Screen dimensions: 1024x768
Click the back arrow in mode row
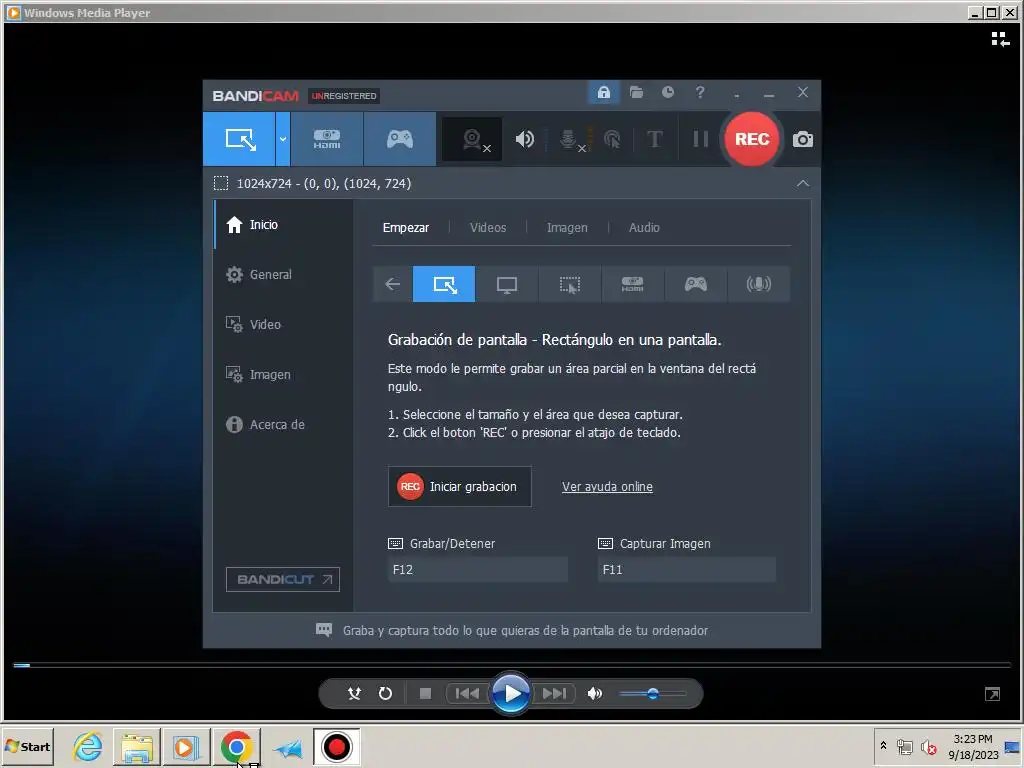(x=392, y=284)
